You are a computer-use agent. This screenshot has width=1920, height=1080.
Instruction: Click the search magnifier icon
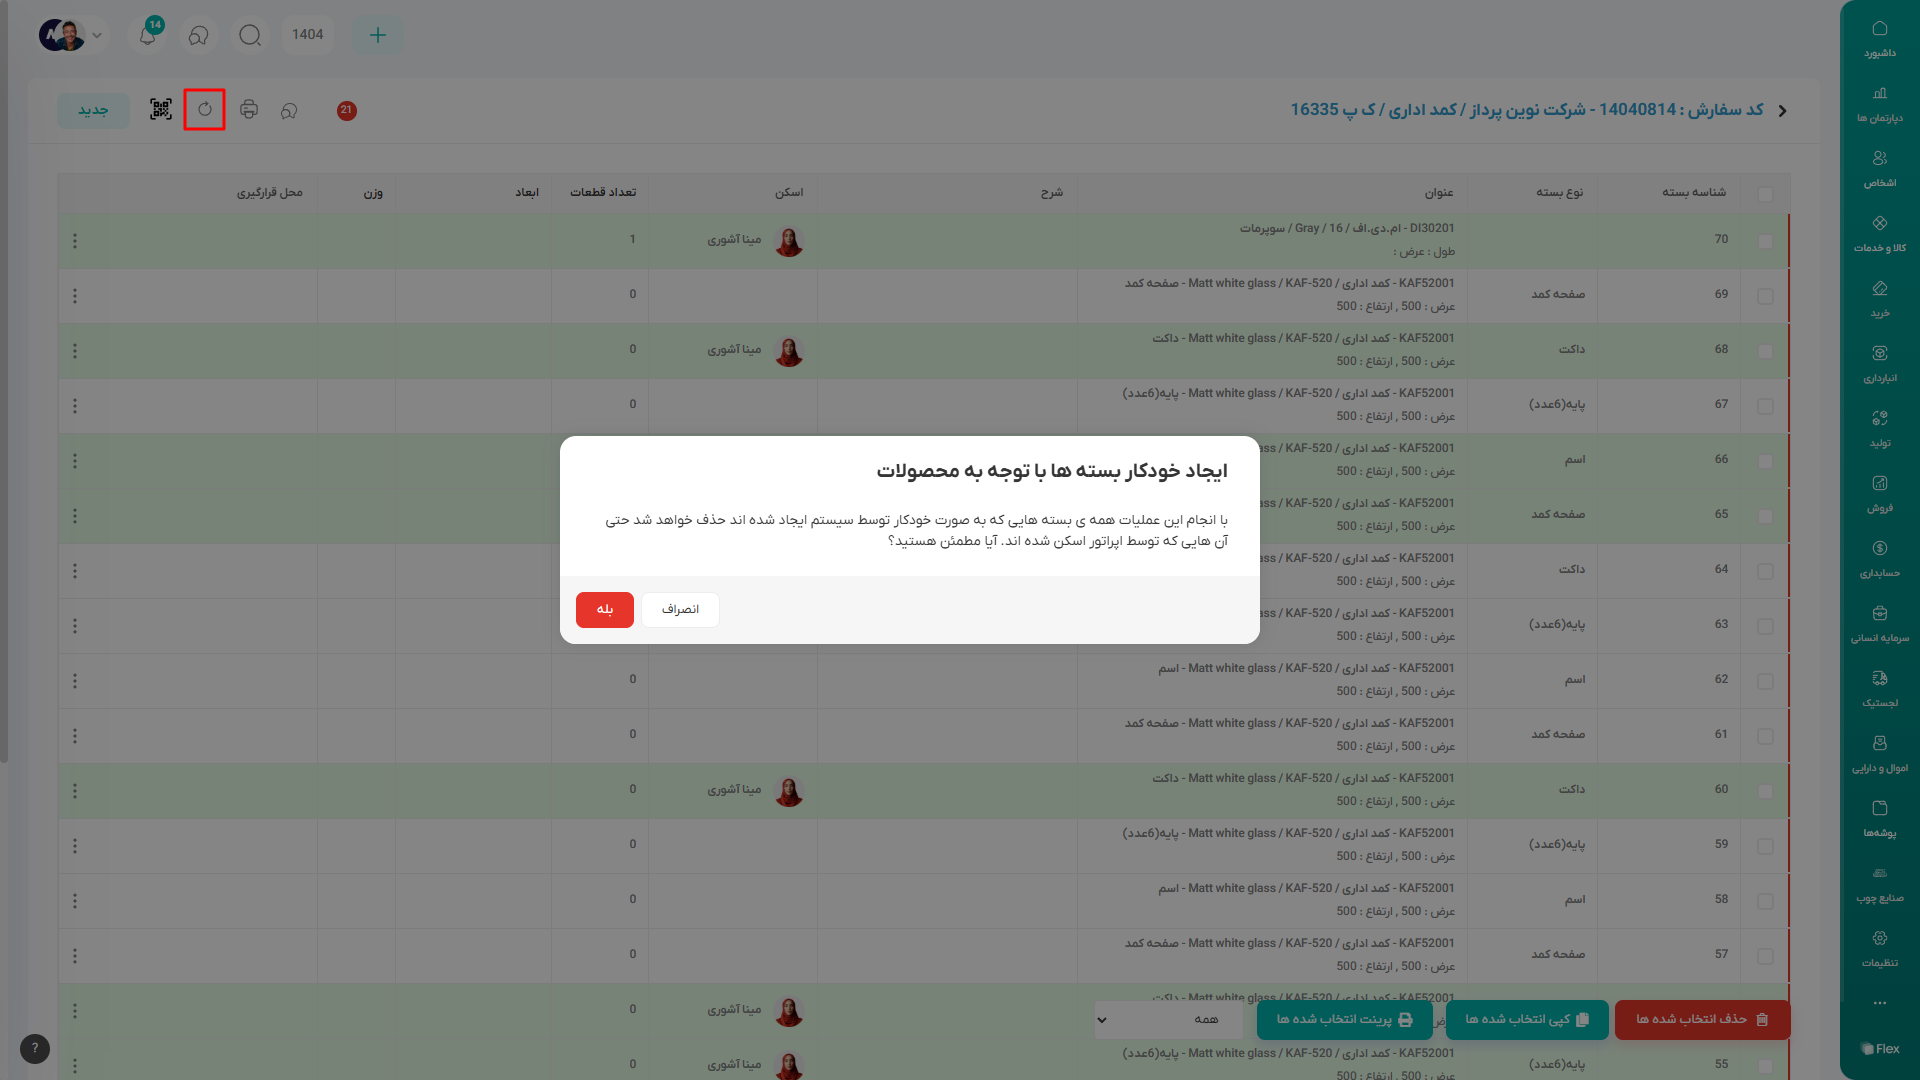point(250,35)
